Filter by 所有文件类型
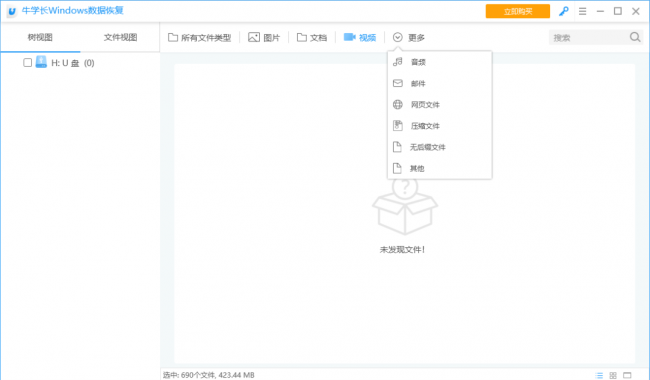 pos(199,37)
